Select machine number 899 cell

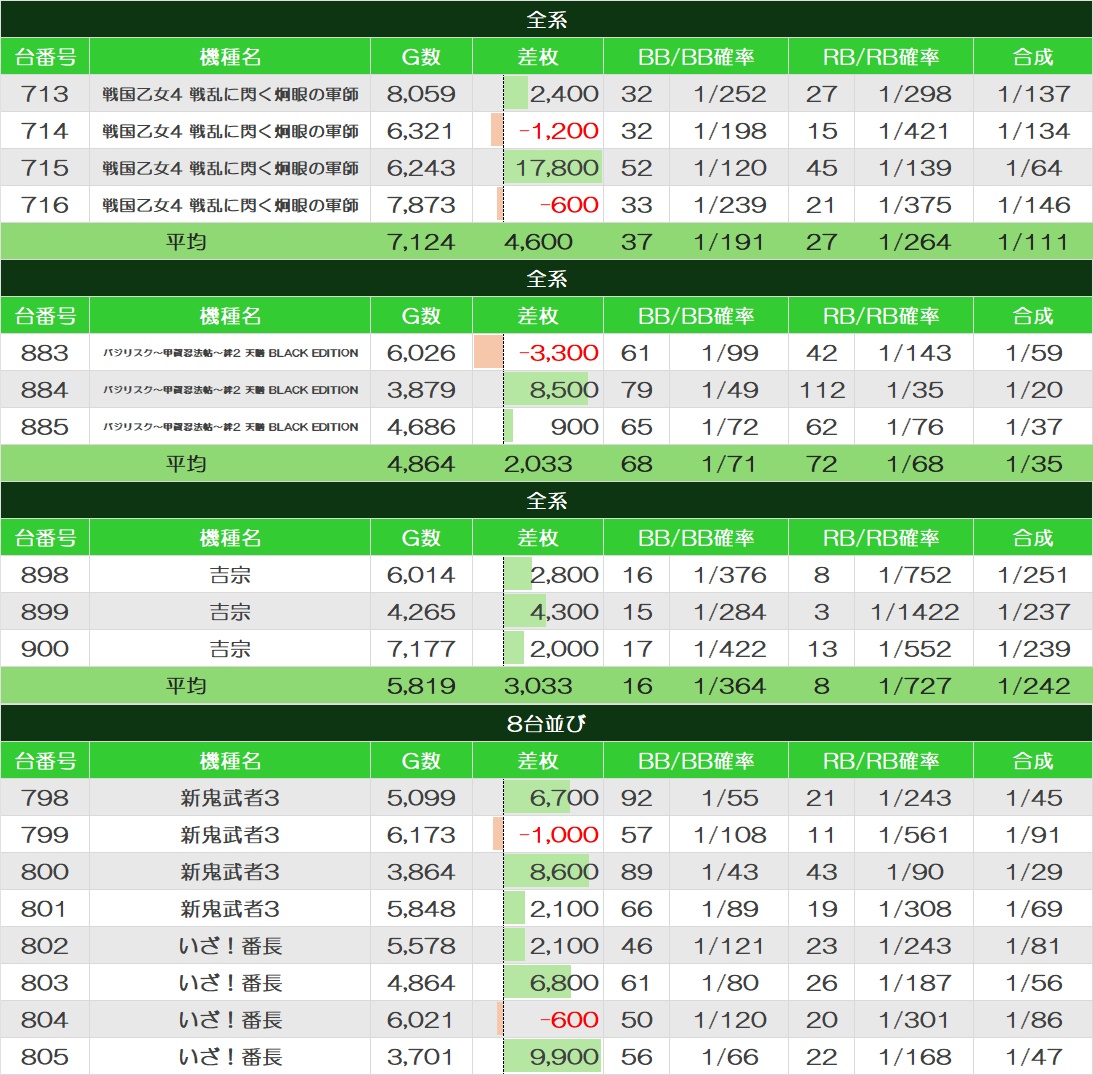pos(45,611)
